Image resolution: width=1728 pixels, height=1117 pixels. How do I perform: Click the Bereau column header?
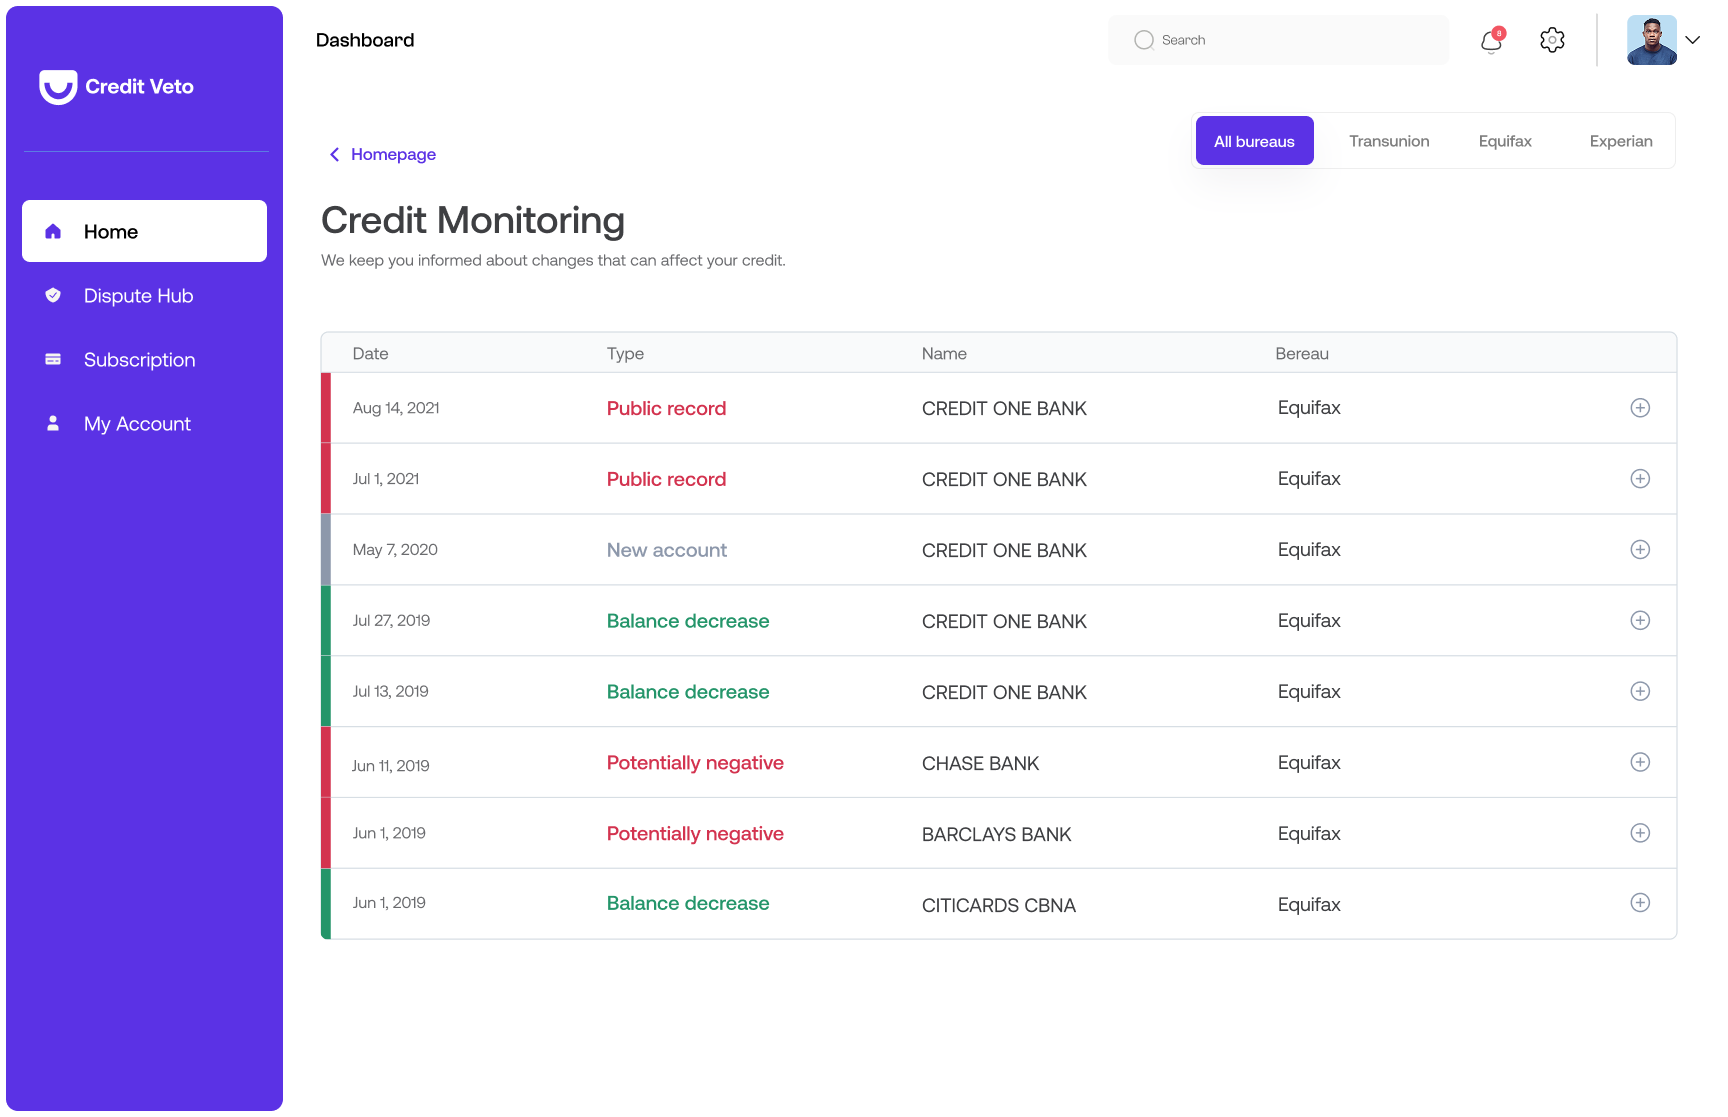tap(1302, 354)
